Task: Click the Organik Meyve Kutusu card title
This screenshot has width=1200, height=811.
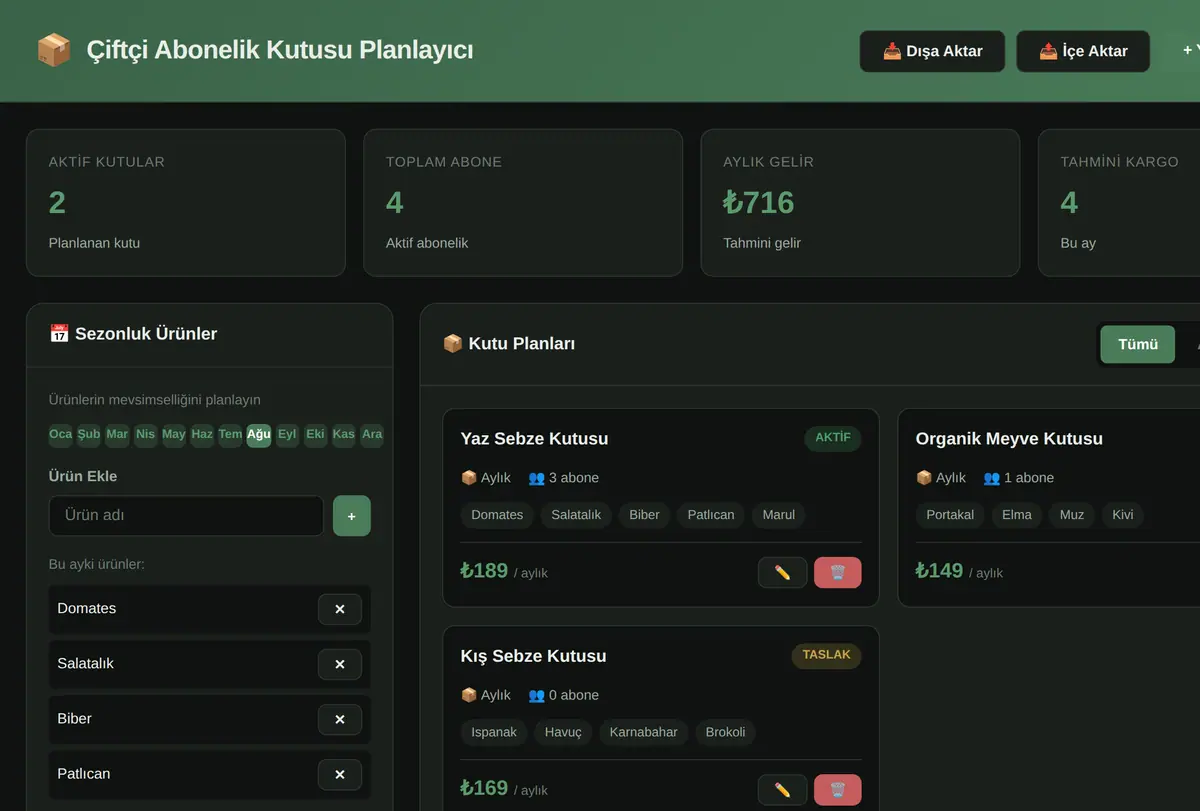Action: [x=1009, y=439]
